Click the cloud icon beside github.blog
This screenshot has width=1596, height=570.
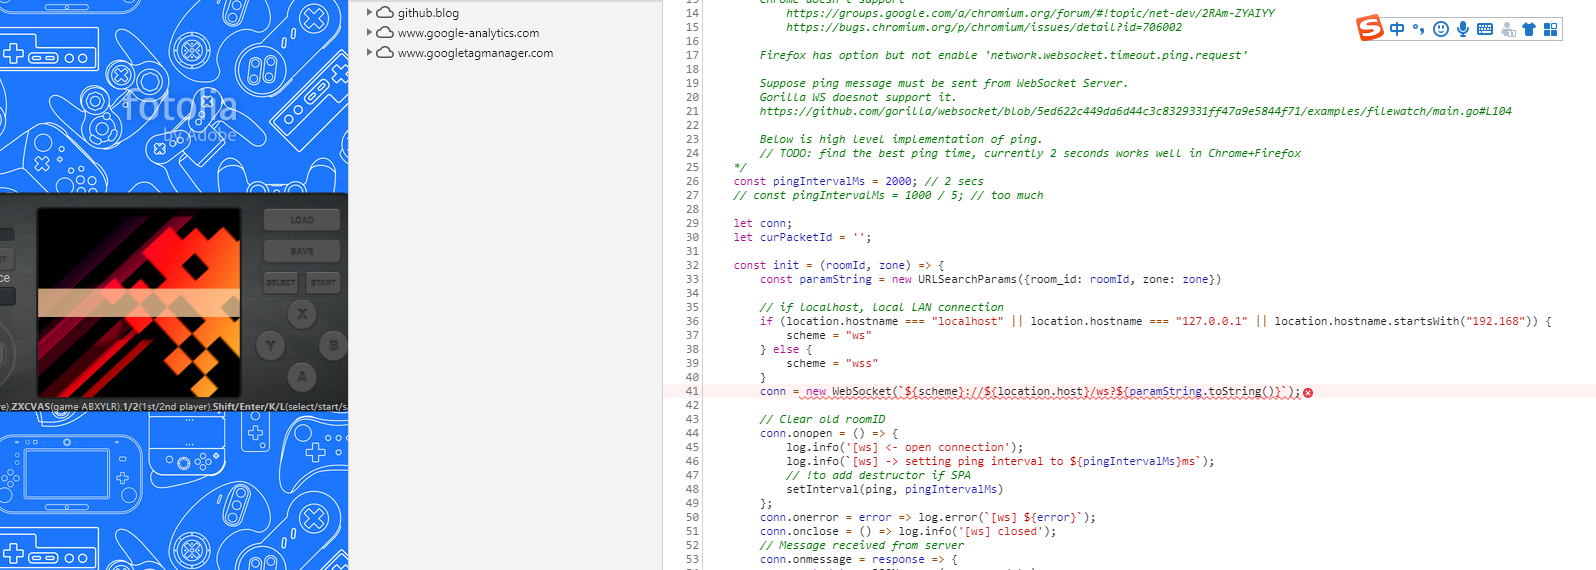[384, 13]
